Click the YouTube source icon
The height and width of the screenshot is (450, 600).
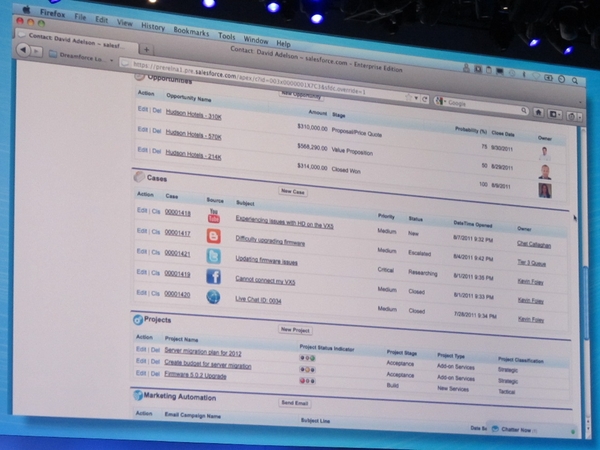click(x=214, y=216)
